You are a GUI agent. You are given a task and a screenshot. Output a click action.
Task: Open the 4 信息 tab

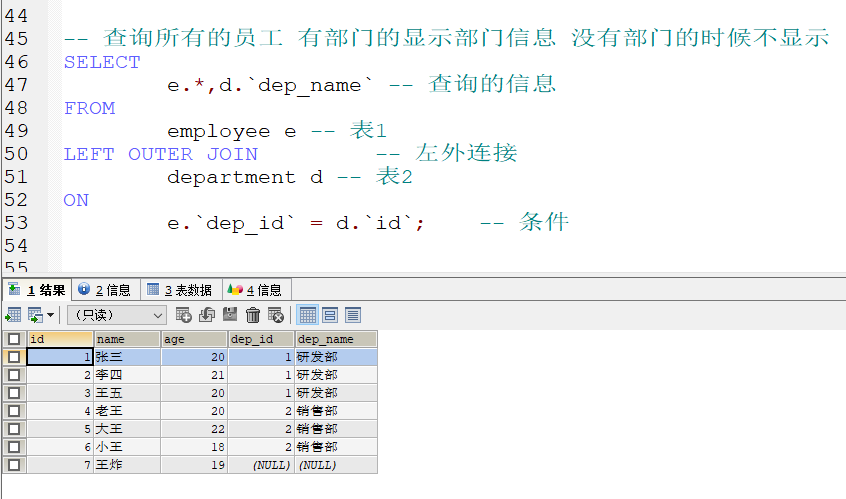coord(256,290)
